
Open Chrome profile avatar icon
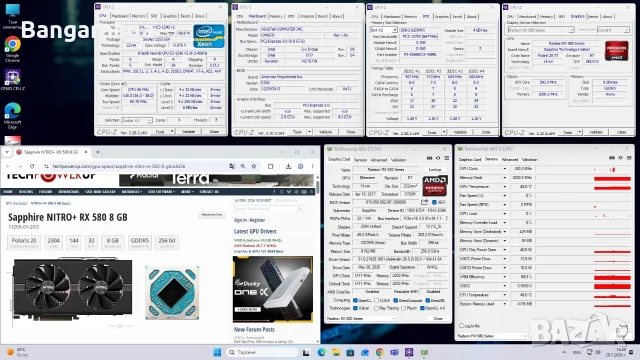tap(300, 166)
